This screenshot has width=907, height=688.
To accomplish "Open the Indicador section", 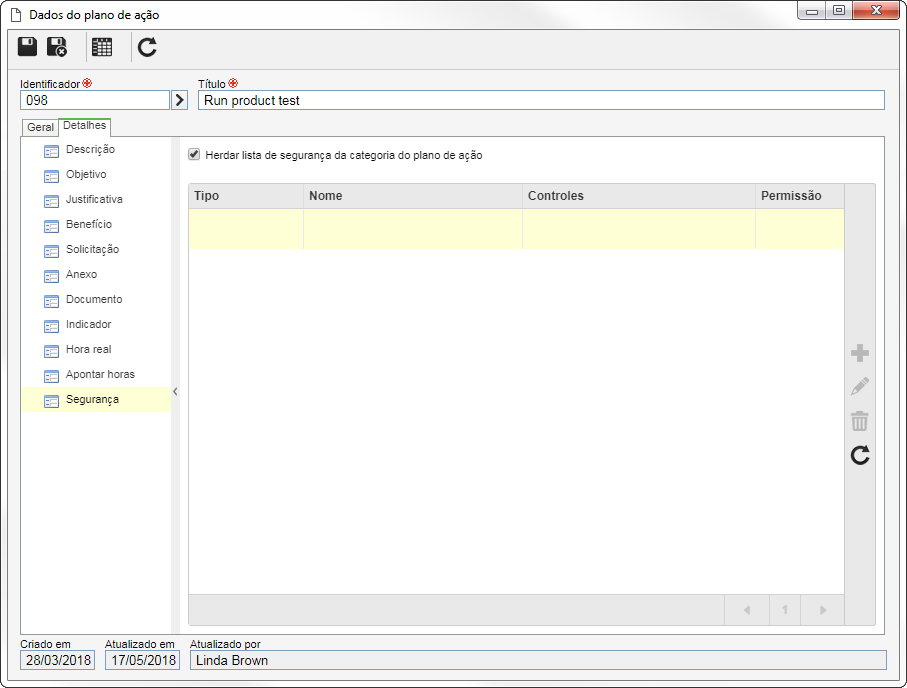I will point(89,324).
